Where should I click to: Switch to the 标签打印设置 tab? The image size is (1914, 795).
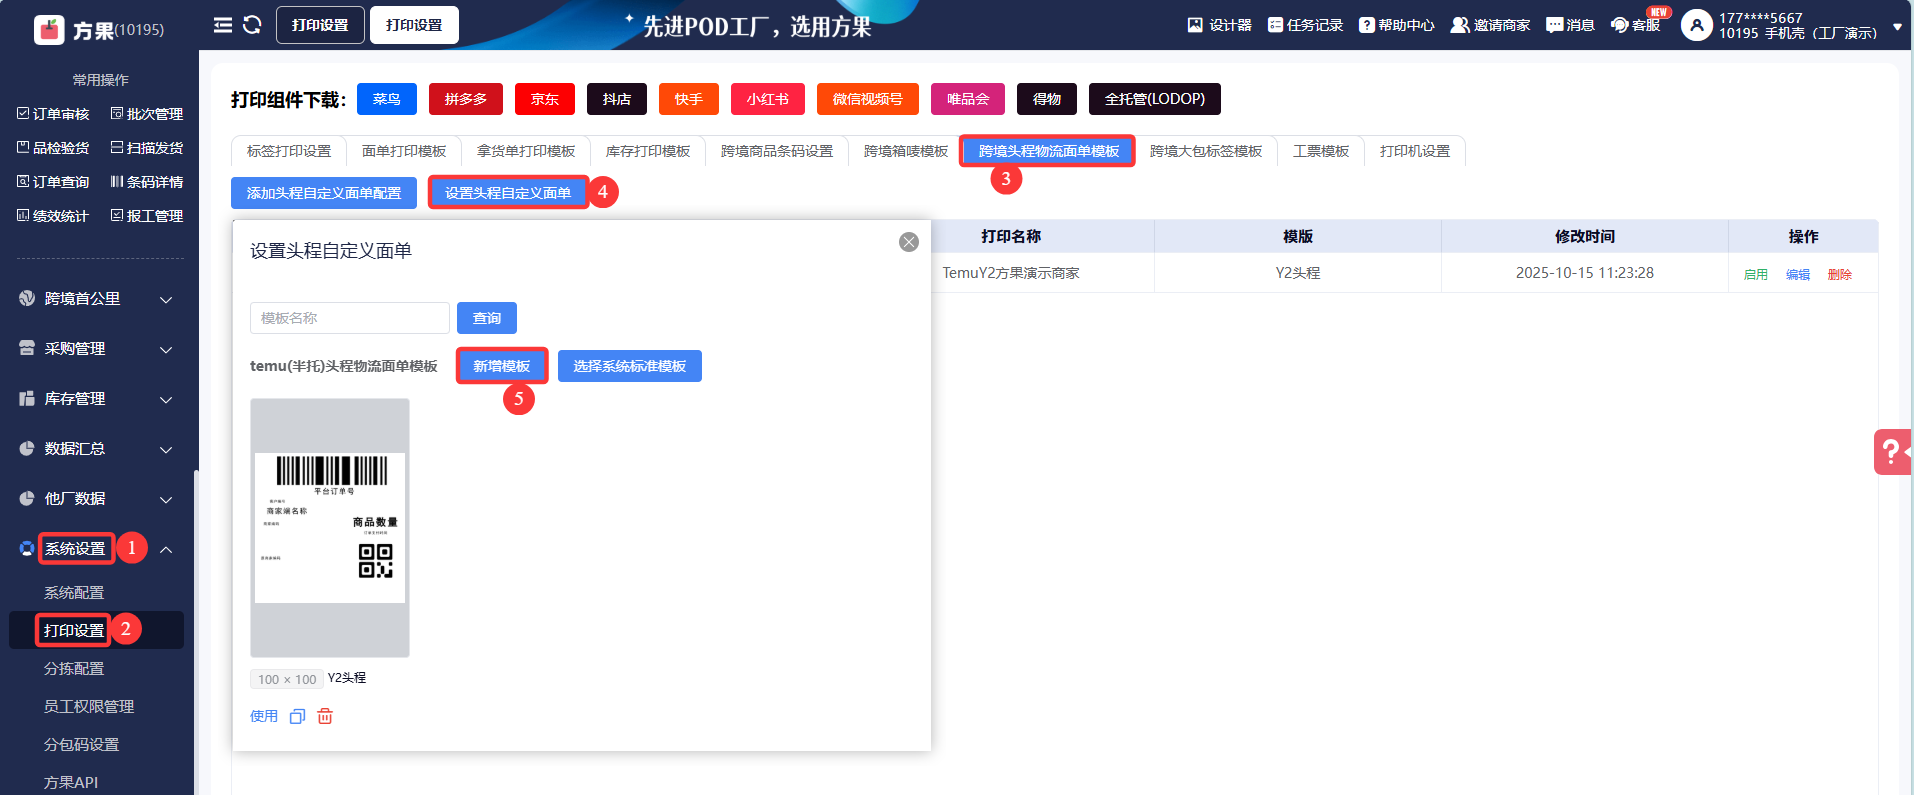click(289, 151)
